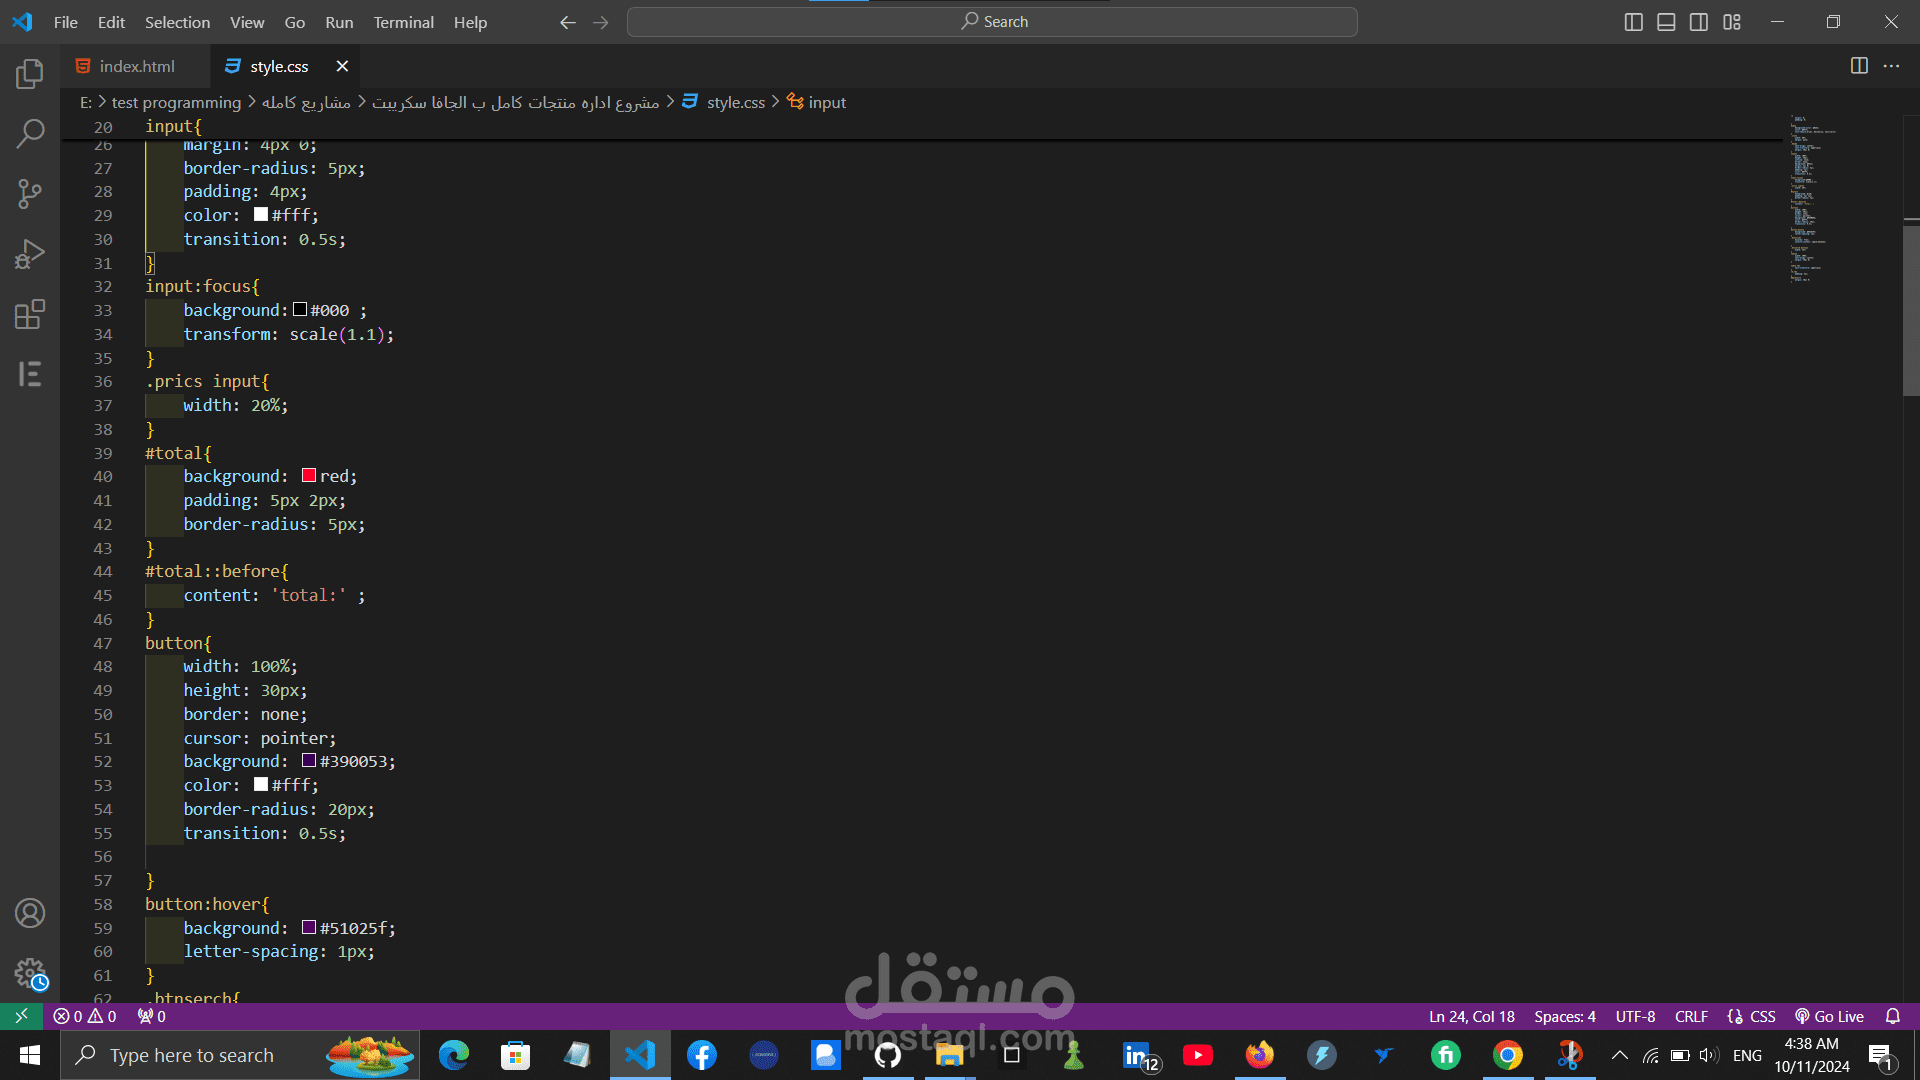Toggle the secondary side bar layout button

coord(1699,22)
